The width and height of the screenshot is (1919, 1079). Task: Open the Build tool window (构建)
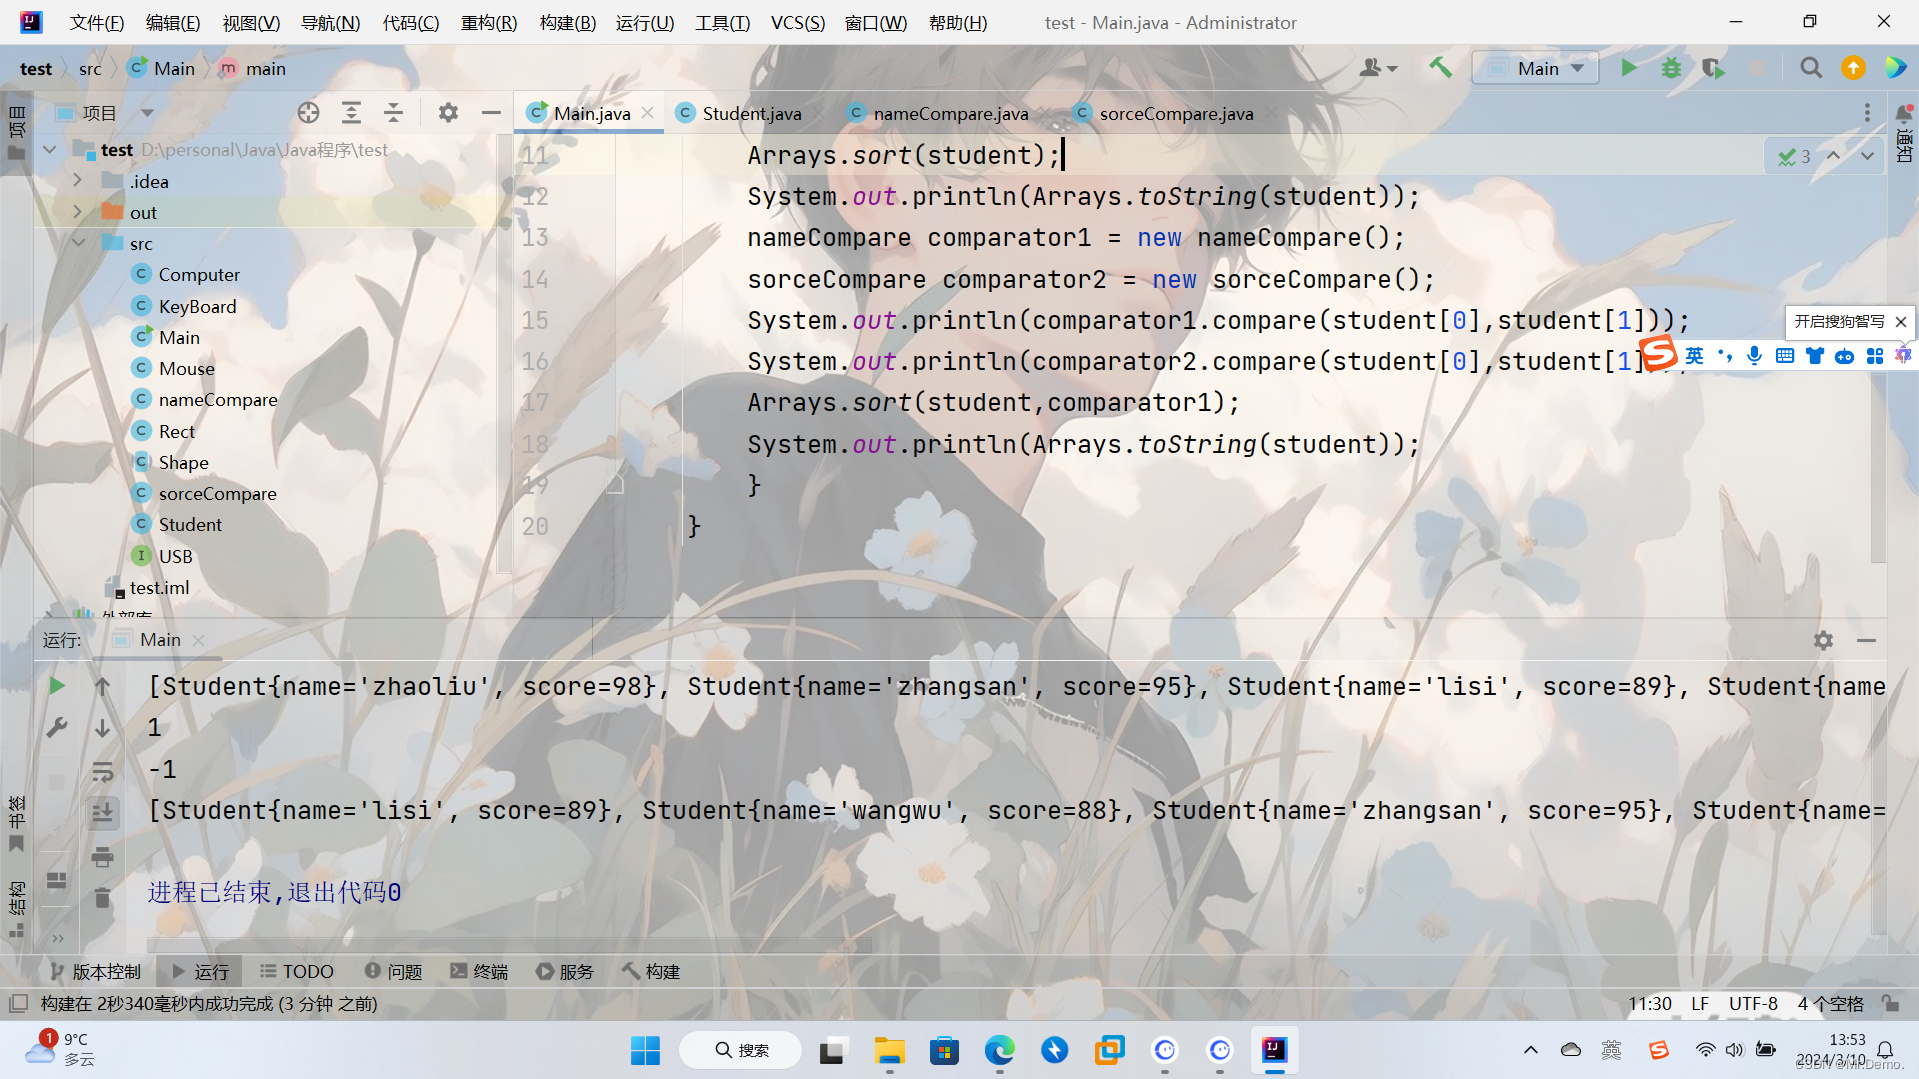651,971
